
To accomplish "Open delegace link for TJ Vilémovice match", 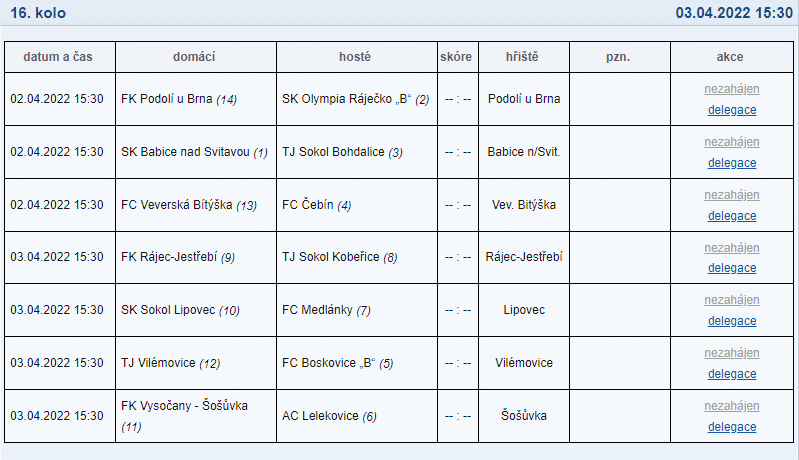I will 732,374.
